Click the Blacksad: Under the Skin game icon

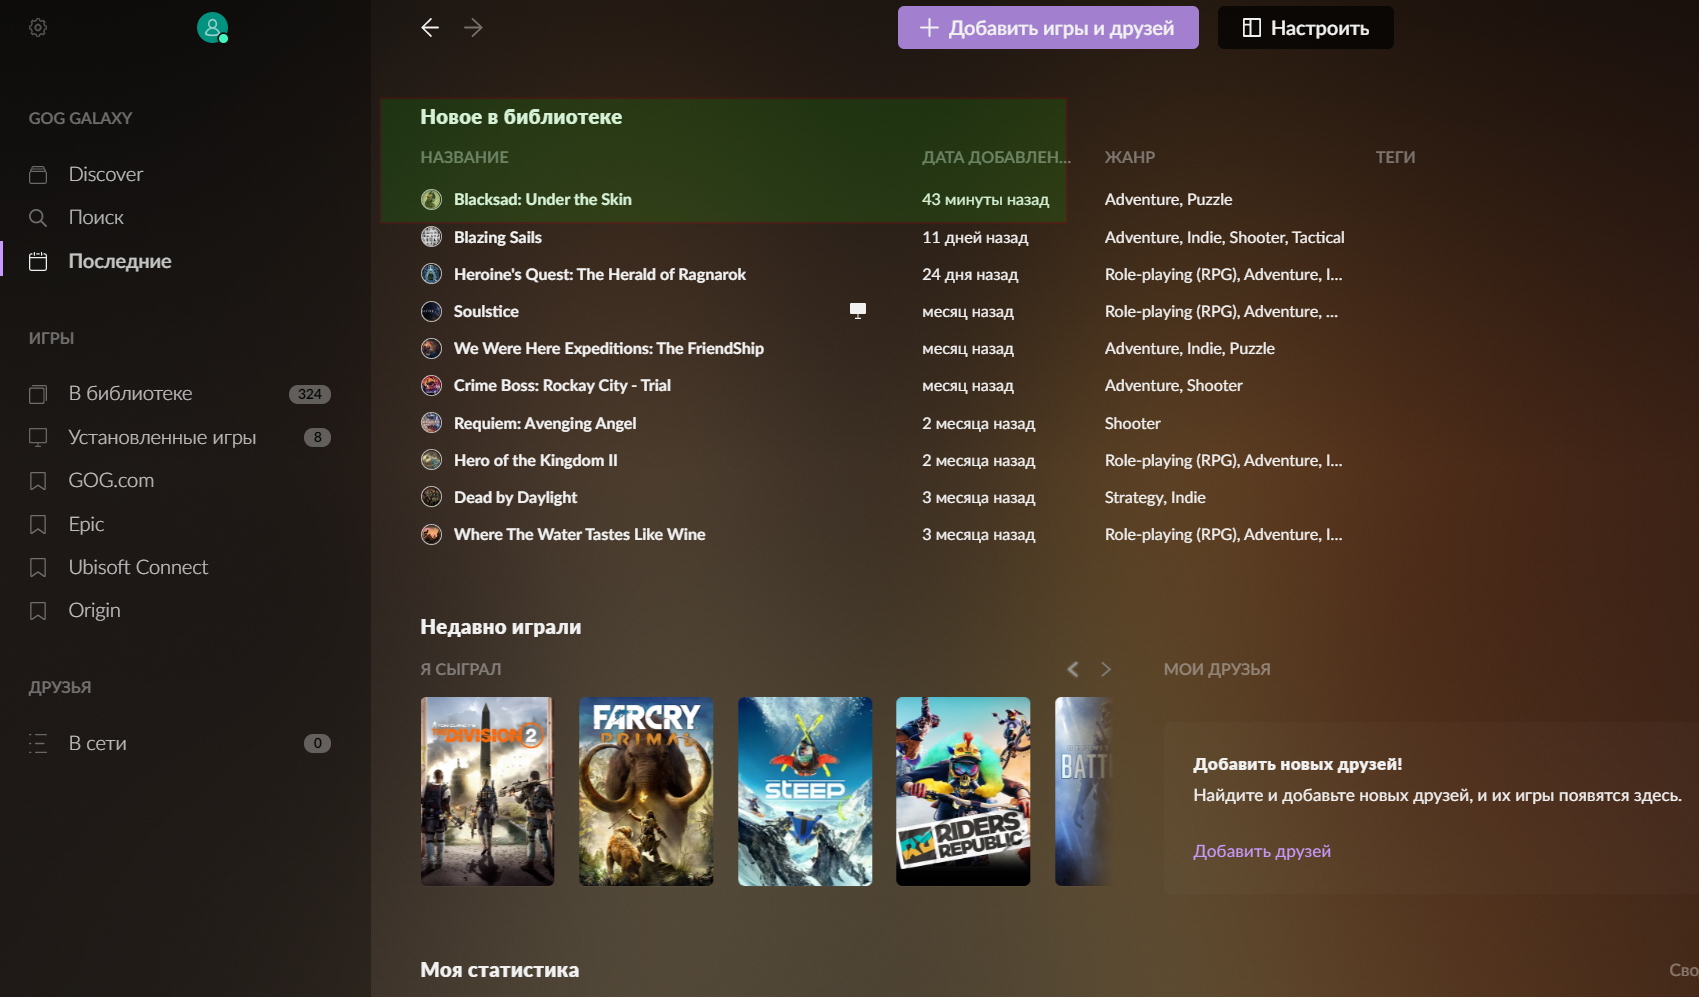pos(431,199)
